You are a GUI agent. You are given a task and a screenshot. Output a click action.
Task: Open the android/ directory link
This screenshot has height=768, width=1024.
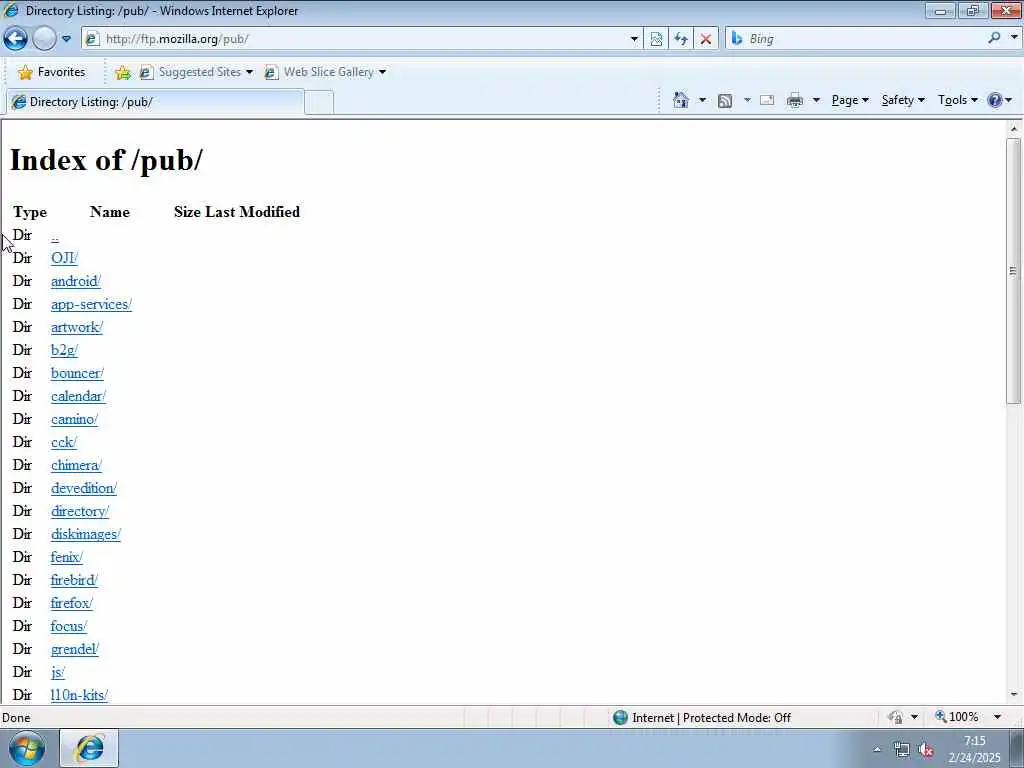pos(76,281)
